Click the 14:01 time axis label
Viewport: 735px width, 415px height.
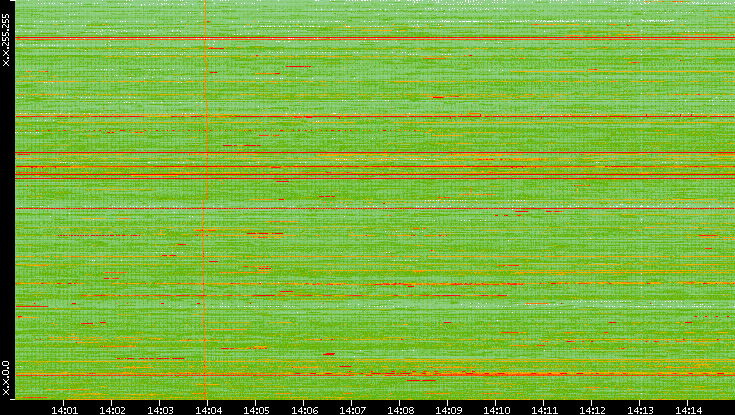click(64, 410)
